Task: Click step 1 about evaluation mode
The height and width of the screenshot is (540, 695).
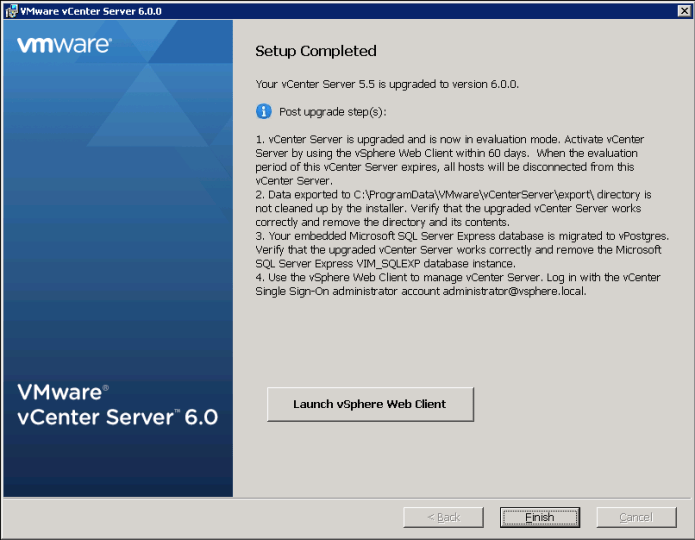Action: 462,159
